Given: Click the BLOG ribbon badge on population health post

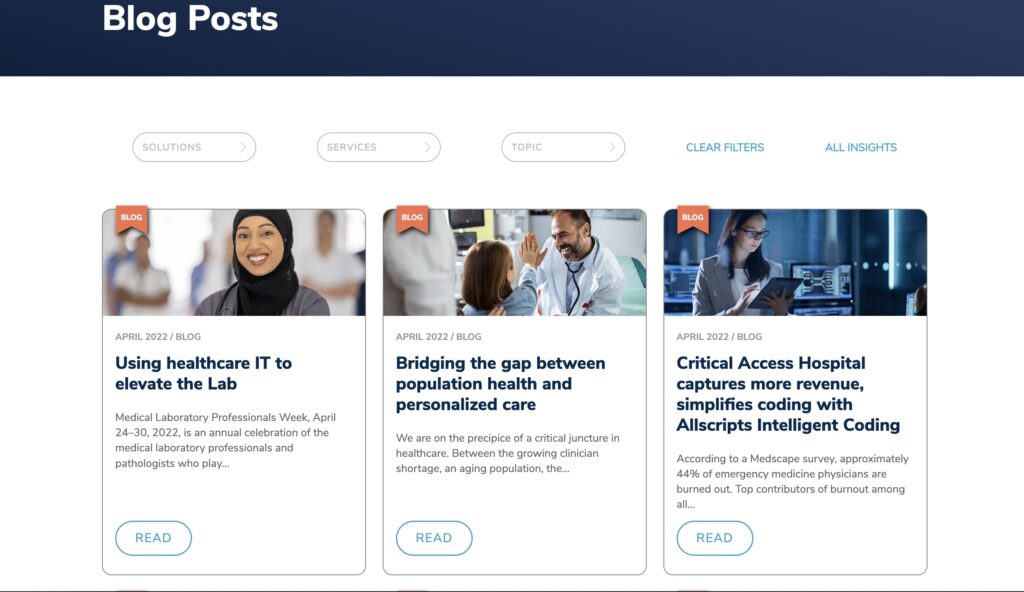Looking at the screenshot, I should (x=412, y=219).
